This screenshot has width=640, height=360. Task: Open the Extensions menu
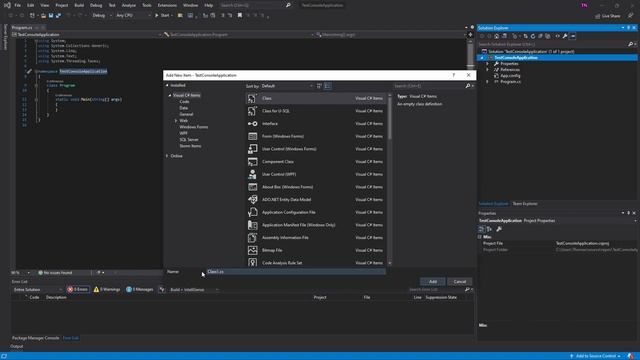167,5
